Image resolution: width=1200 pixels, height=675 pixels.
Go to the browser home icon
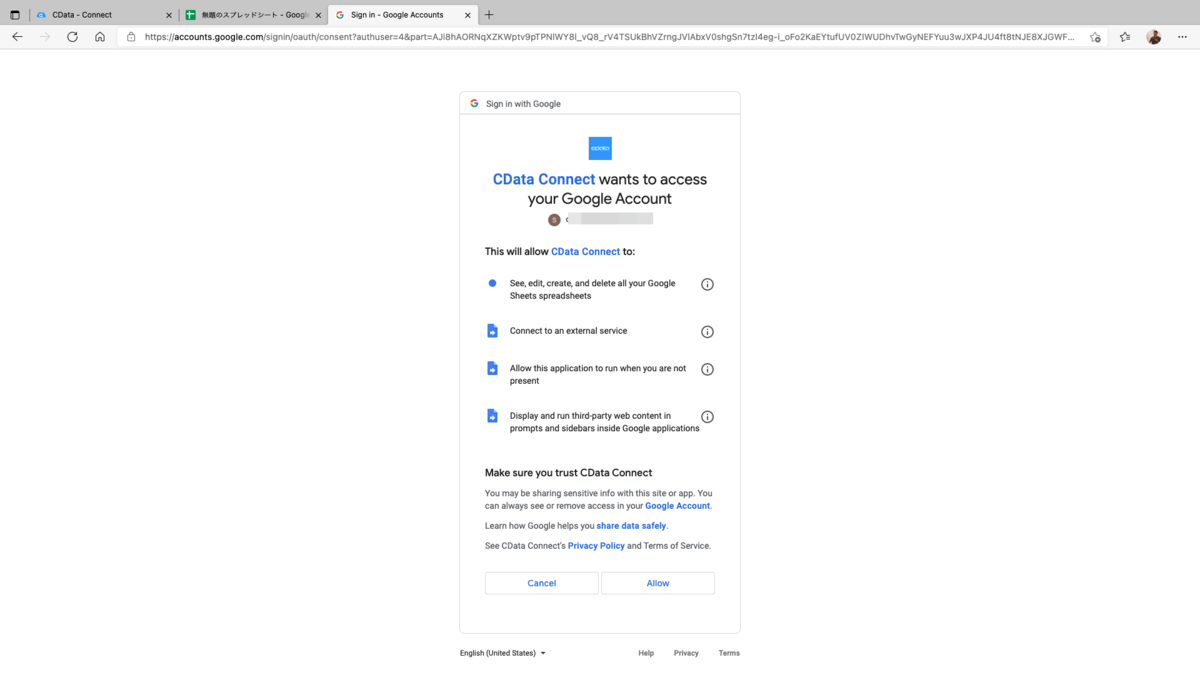coord(100,37)
